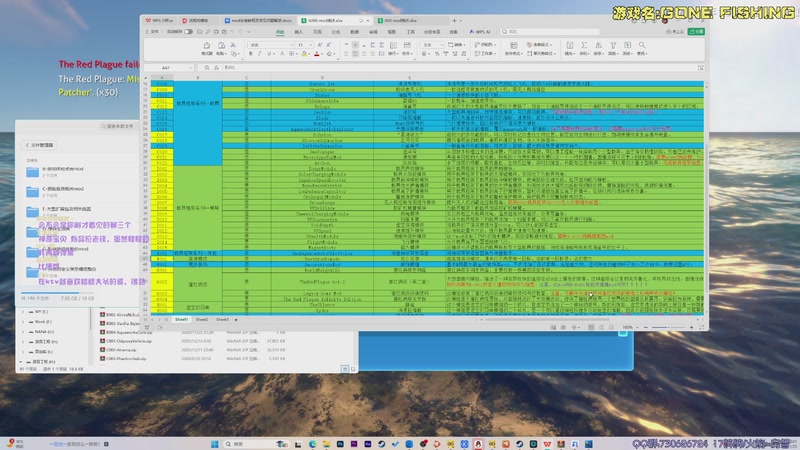Click the Freeze panes icon in WPS
The width and height of the screenshot is (800, 450).
628,45
